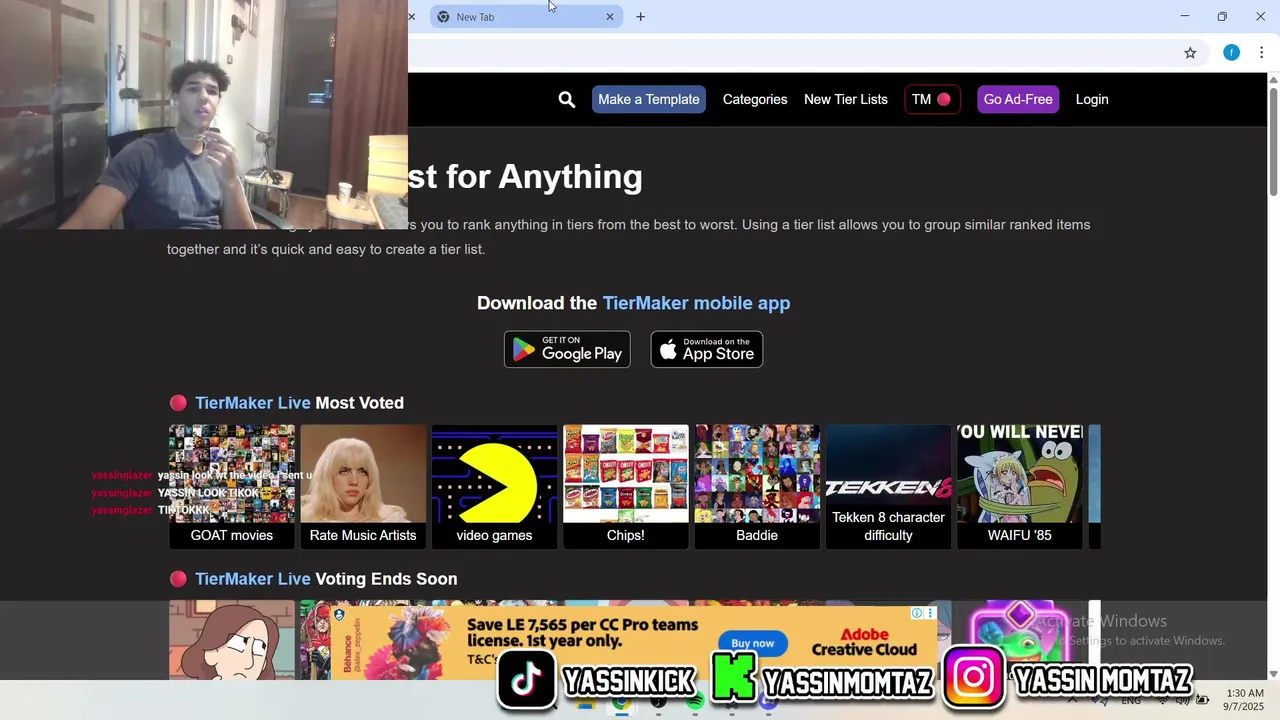Open the TierMaker mobile app link
The height and width of the screenshot is (720, 1280).
pyautogui.click(x=696, y=303)
